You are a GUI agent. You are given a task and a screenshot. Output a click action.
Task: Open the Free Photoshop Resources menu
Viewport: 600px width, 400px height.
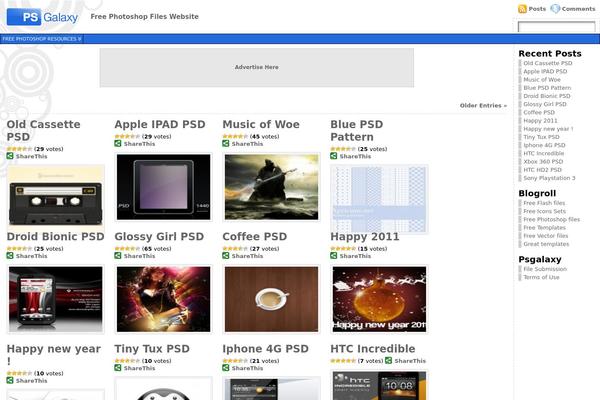42,39
